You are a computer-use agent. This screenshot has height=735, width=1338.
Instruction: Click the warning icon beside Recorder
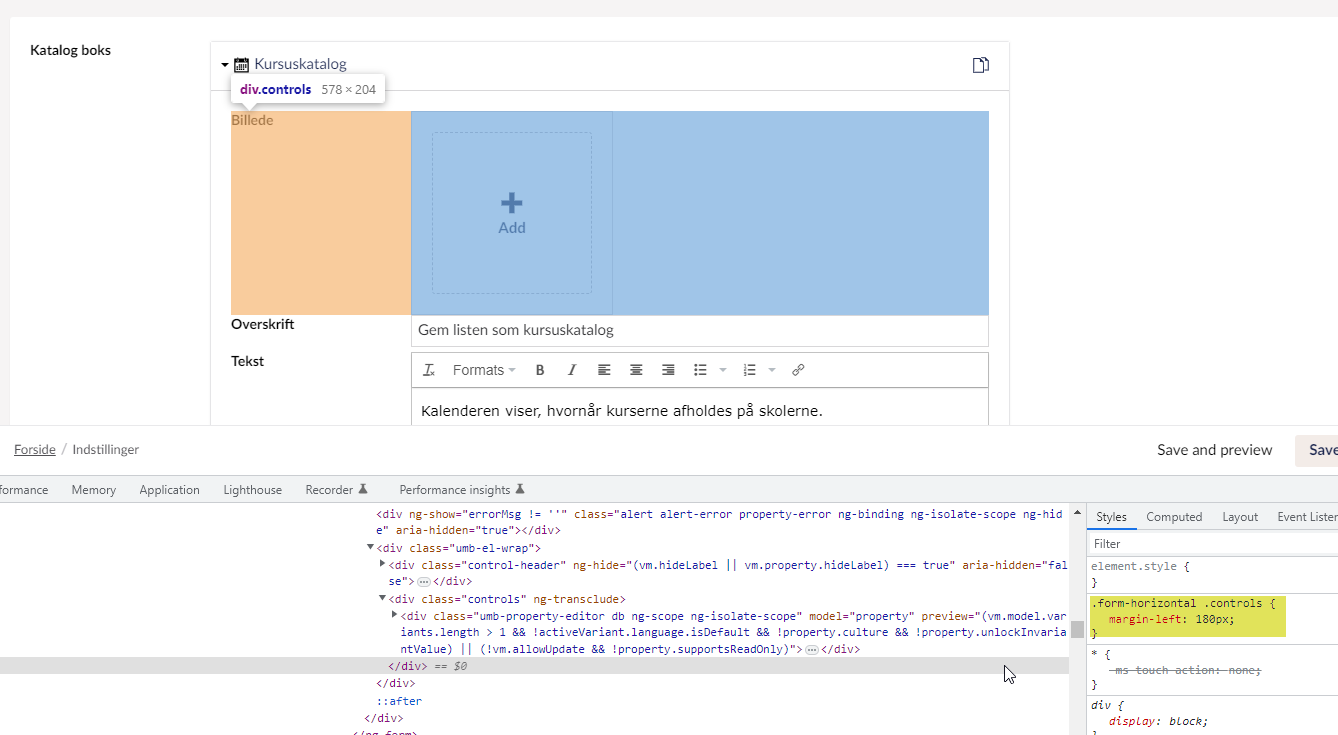(366, 489)
